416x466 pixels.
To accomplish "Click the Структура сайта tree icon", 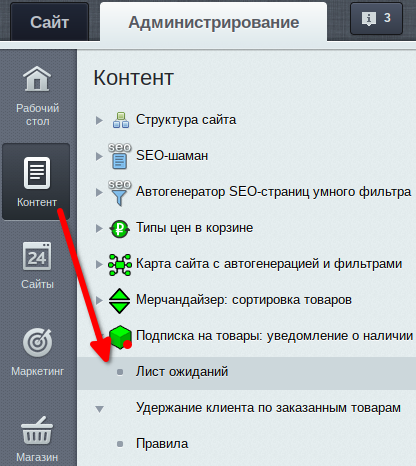I will pyautogui.click(x=121, y=120).
